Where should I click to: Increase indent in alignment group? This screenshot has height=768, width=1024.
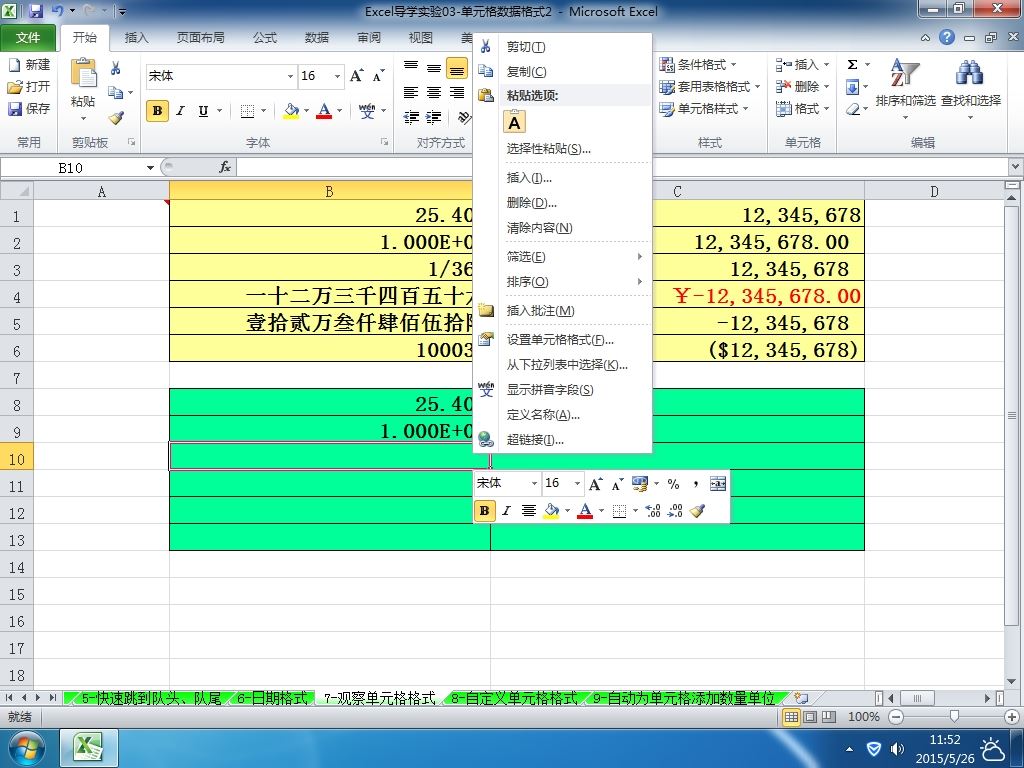pyautogui.click(x=434, y=118)
